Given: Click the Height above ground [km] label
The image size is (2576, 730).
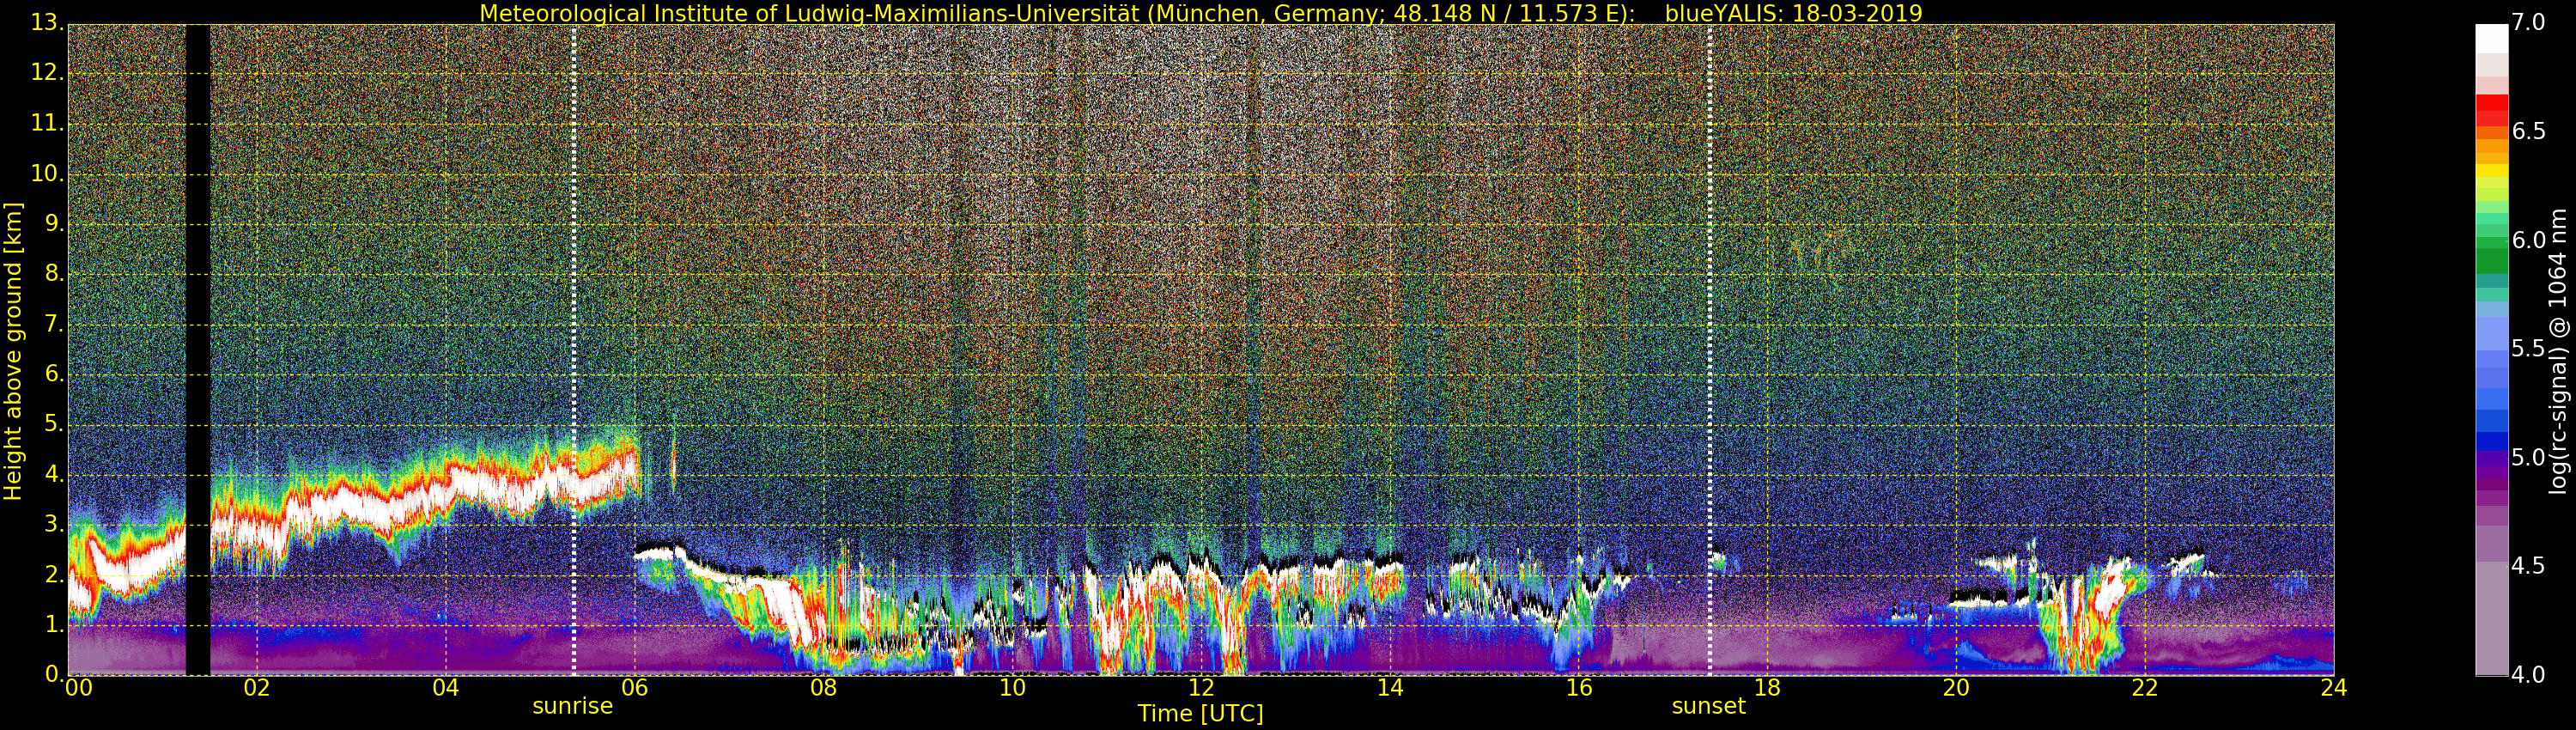Looking at the screenshot, I should (13, 350).
